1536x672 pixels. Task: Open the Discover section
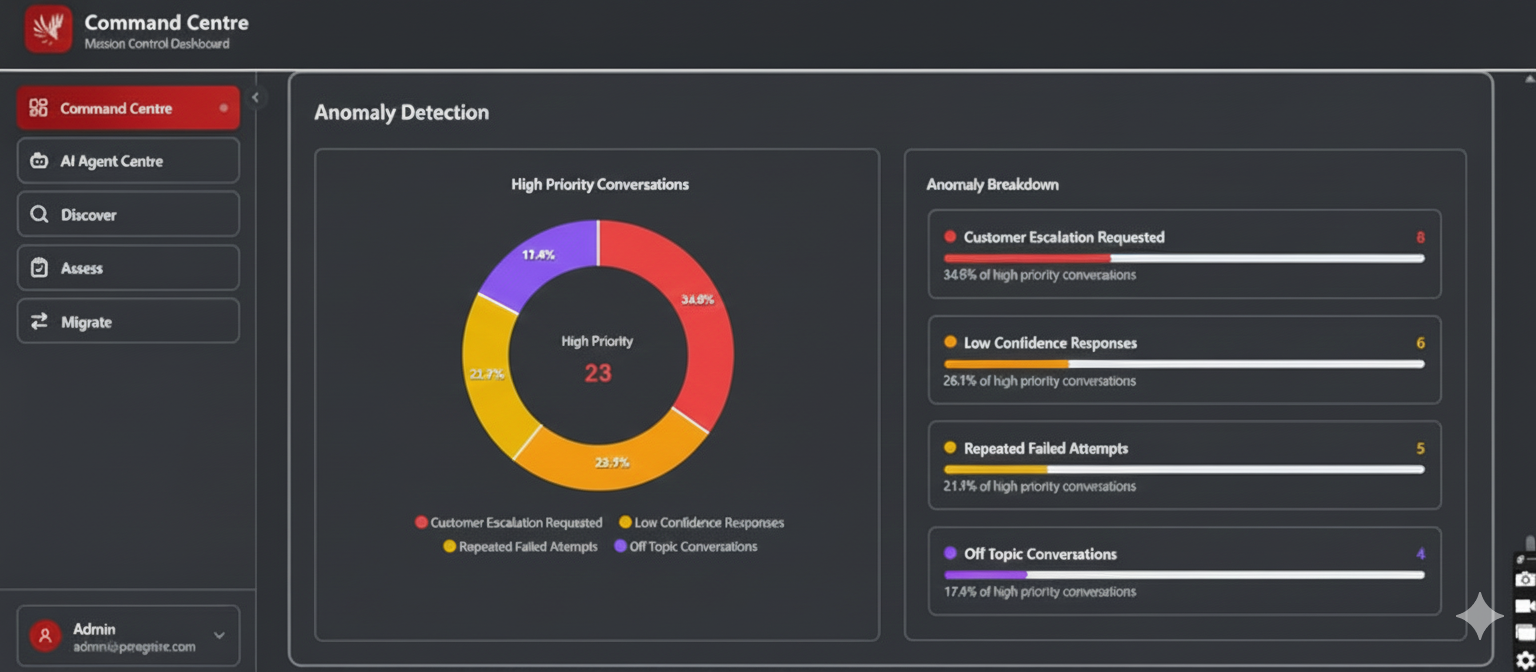tap(128, 214)
